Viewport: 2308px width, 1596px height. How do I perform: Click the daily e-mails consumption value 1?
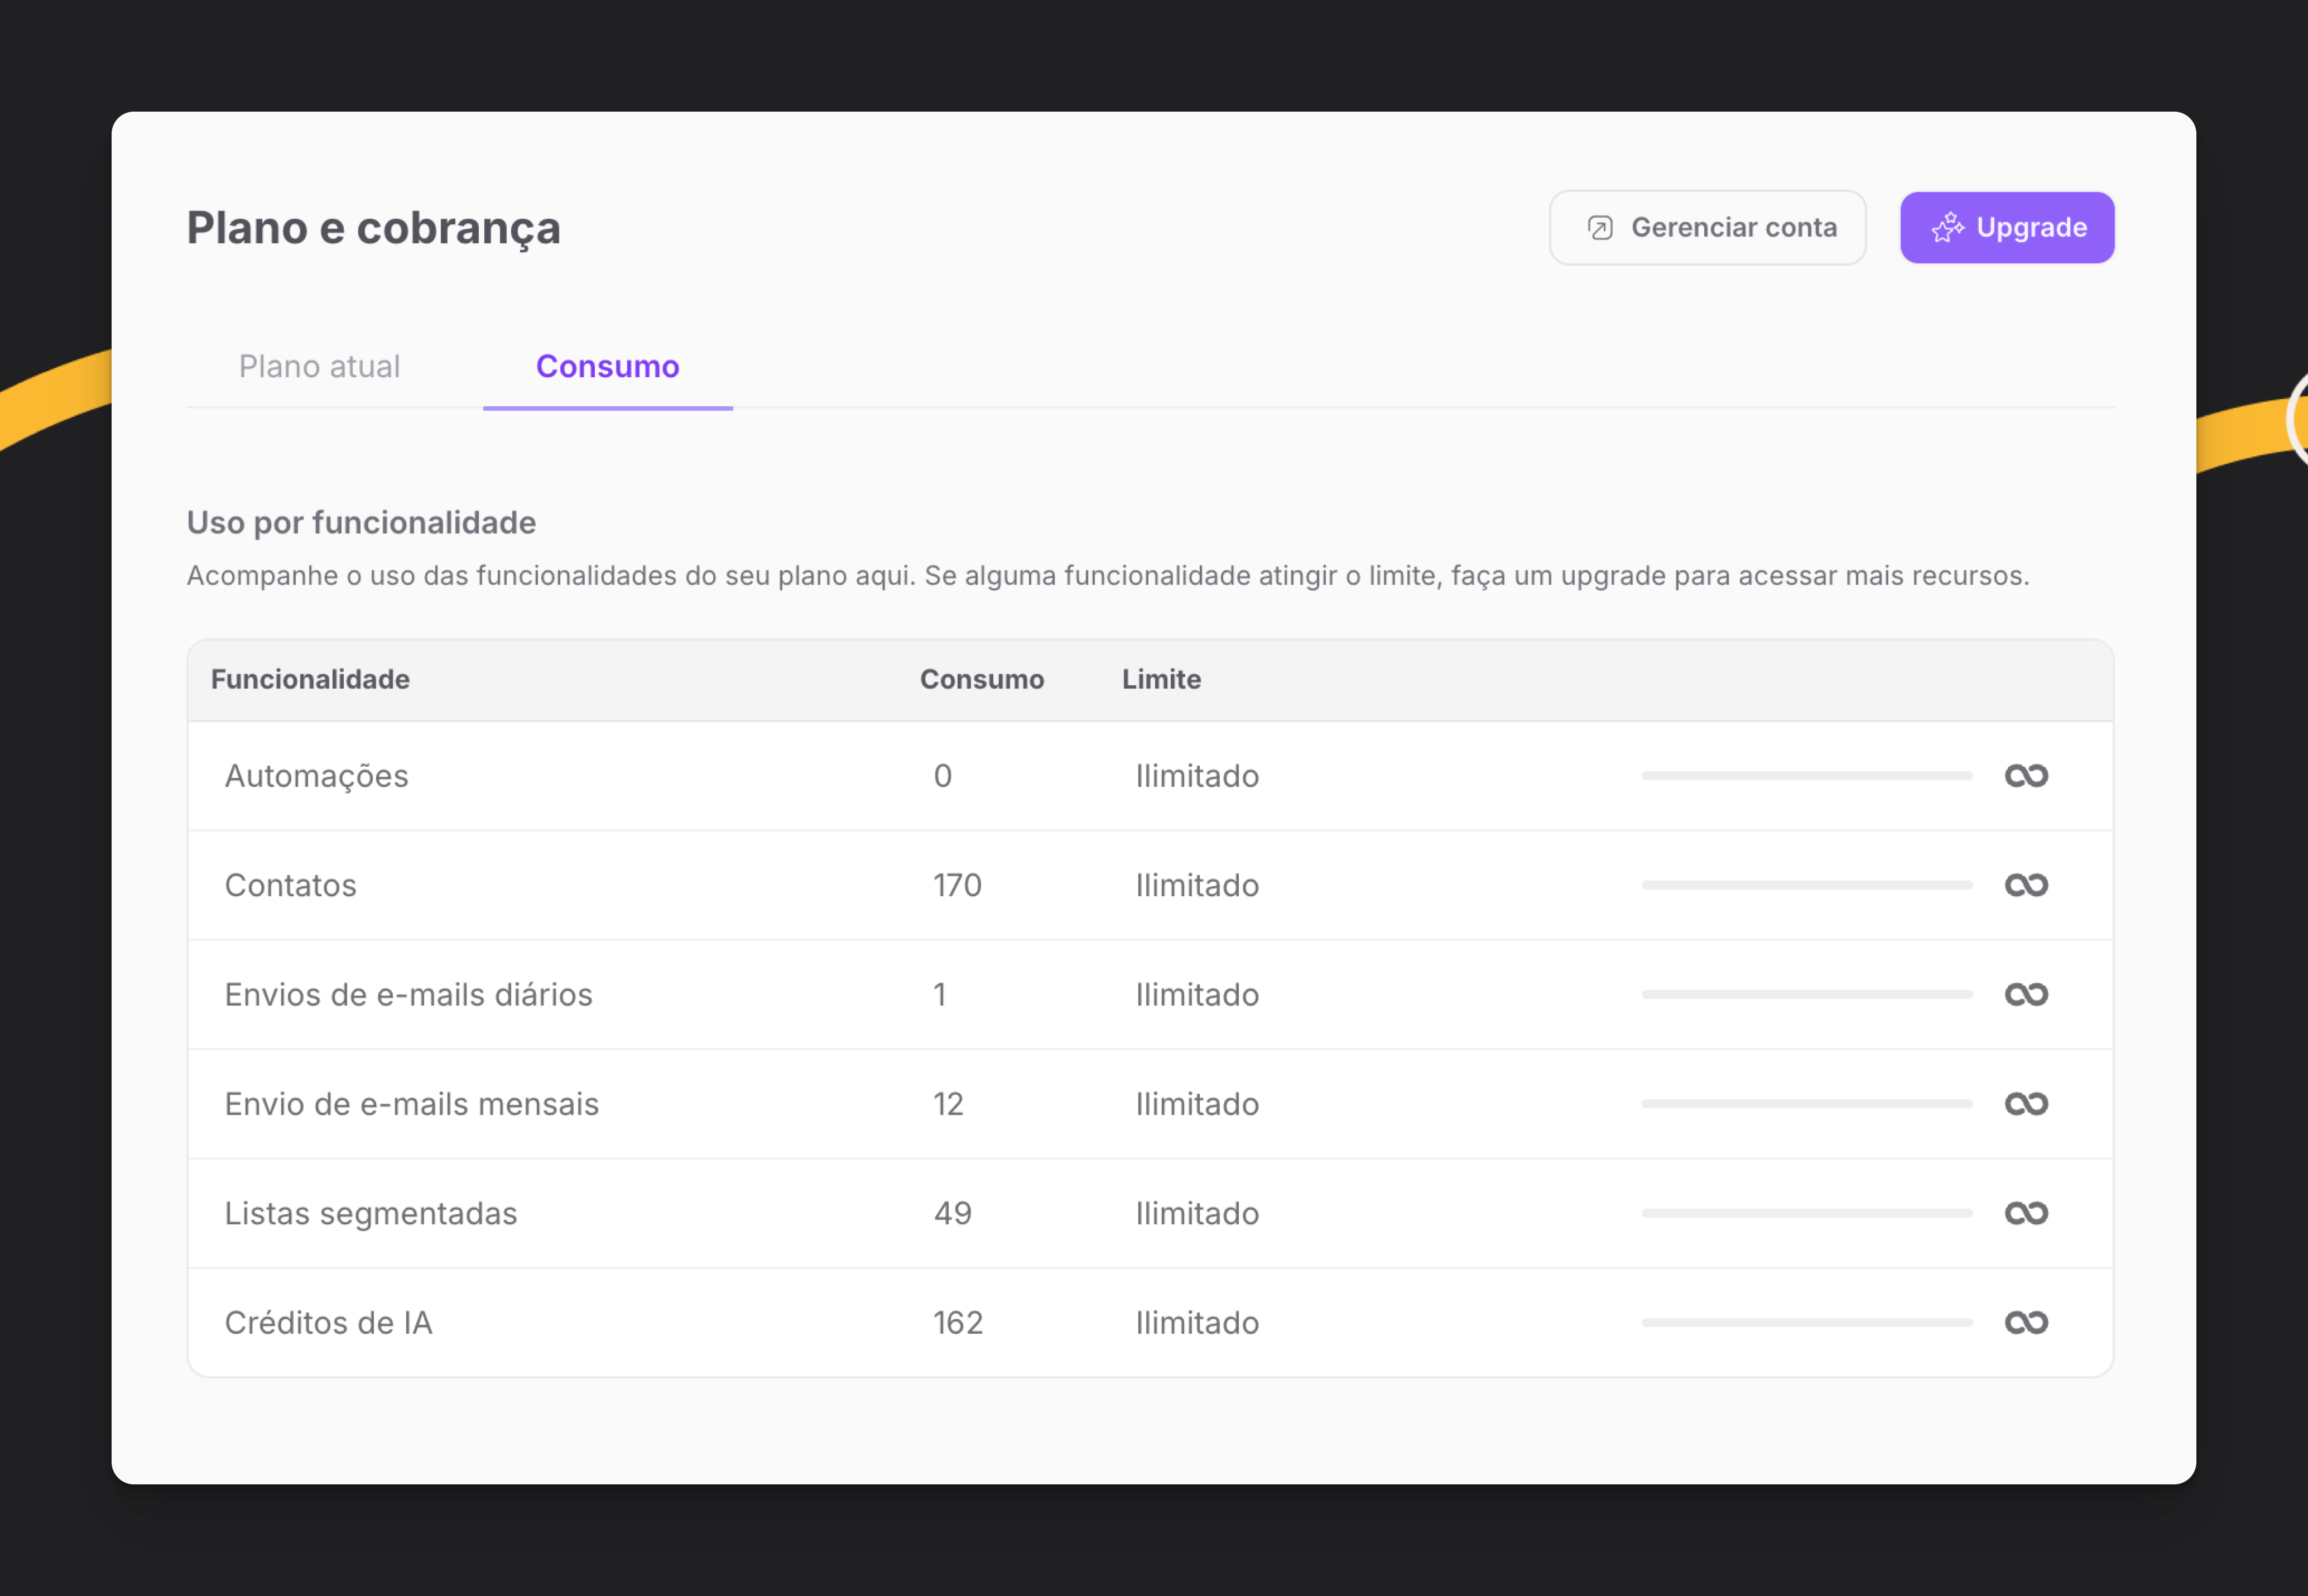click(939, 995)
